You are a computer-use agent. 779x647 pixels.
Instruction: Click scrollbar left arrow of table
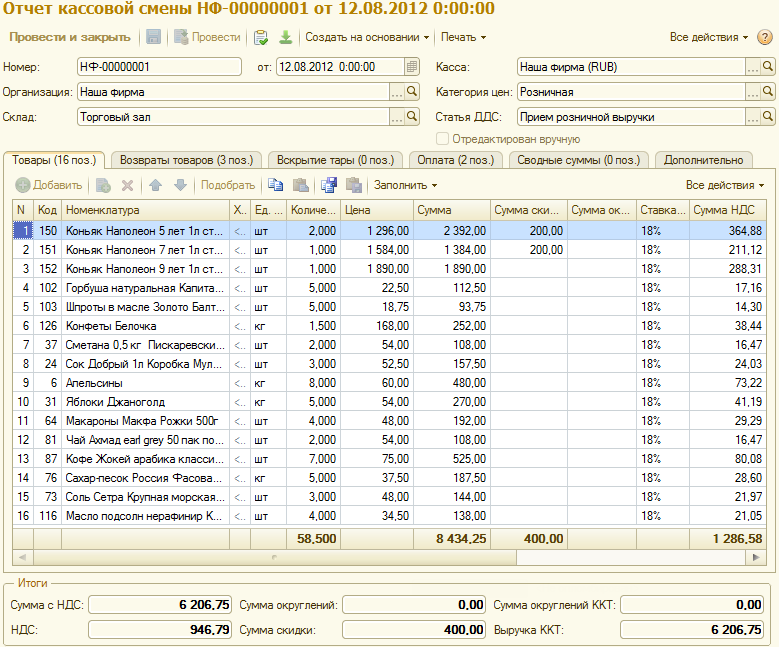(22, 558)
